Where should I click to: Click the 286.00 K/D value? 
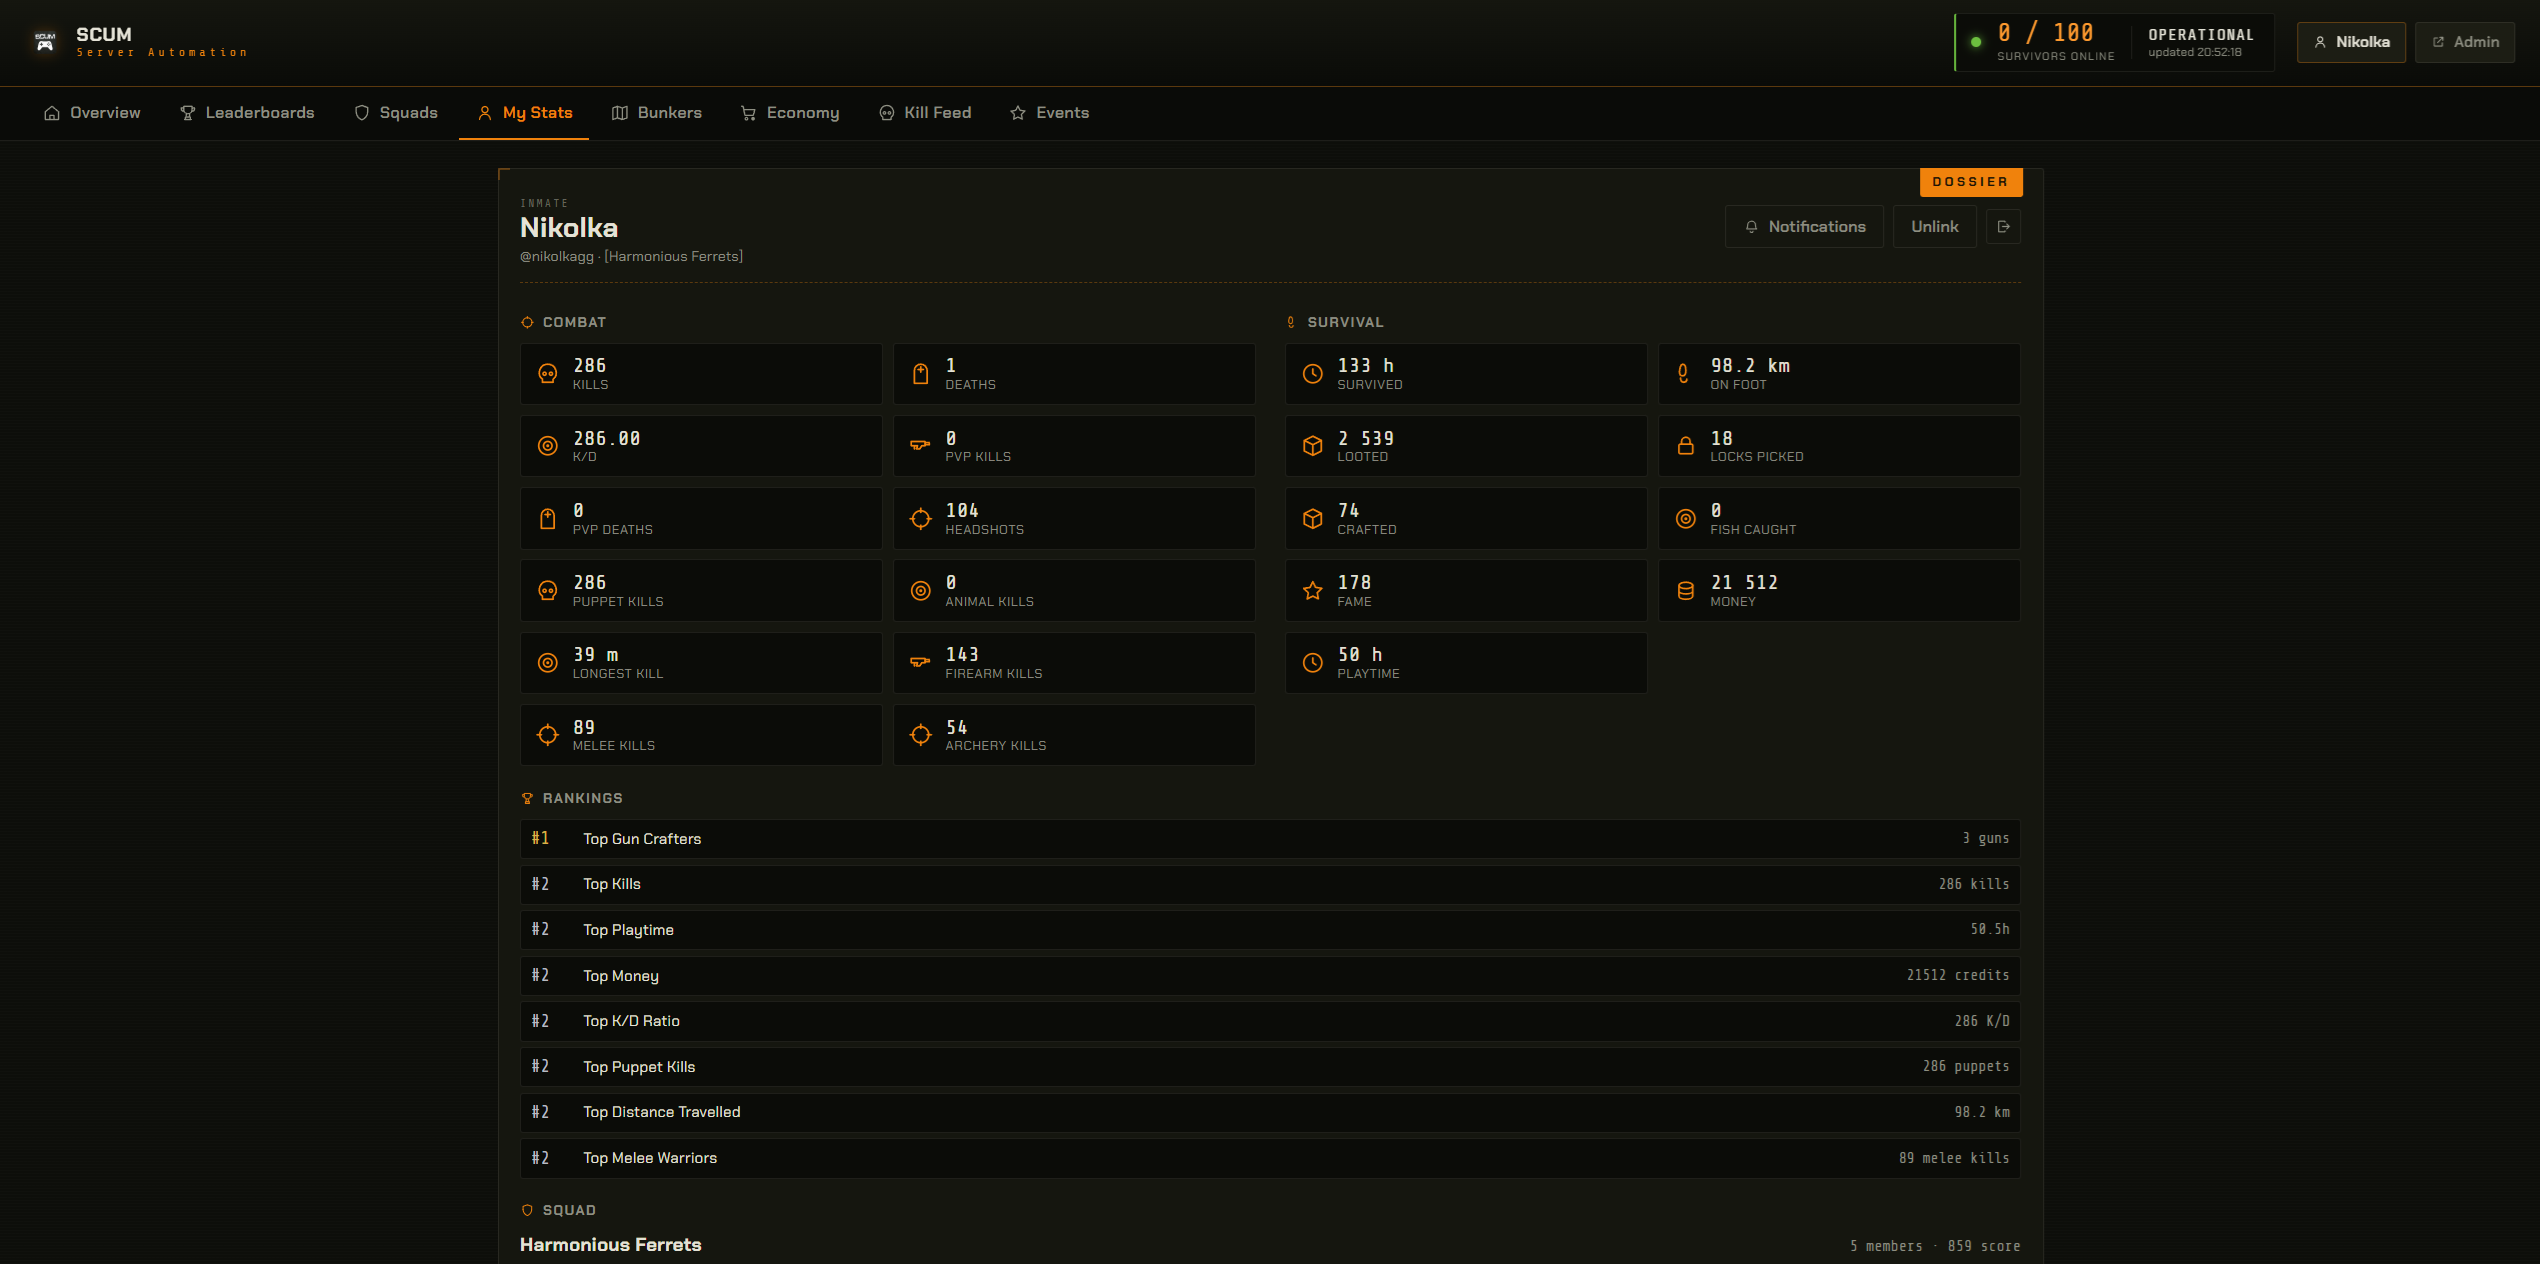tap(606, 439)
